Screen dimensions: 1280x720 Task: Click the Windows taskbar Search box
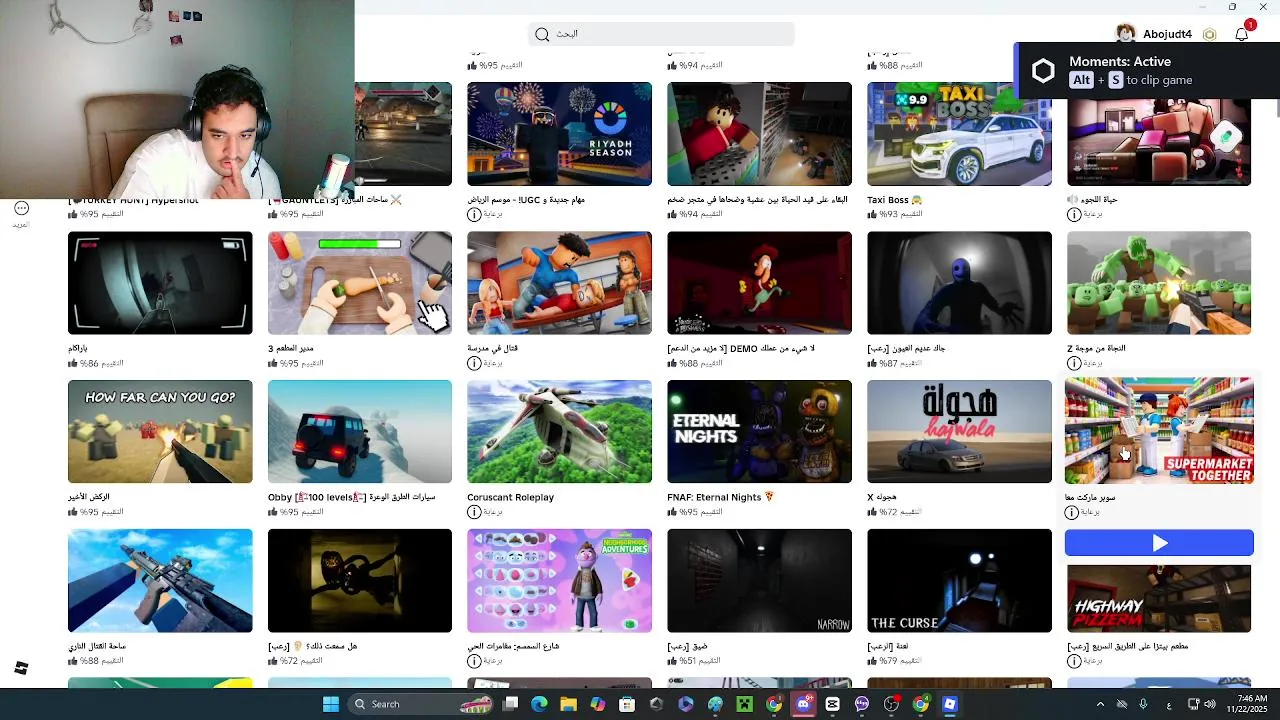tap(420, 704)
